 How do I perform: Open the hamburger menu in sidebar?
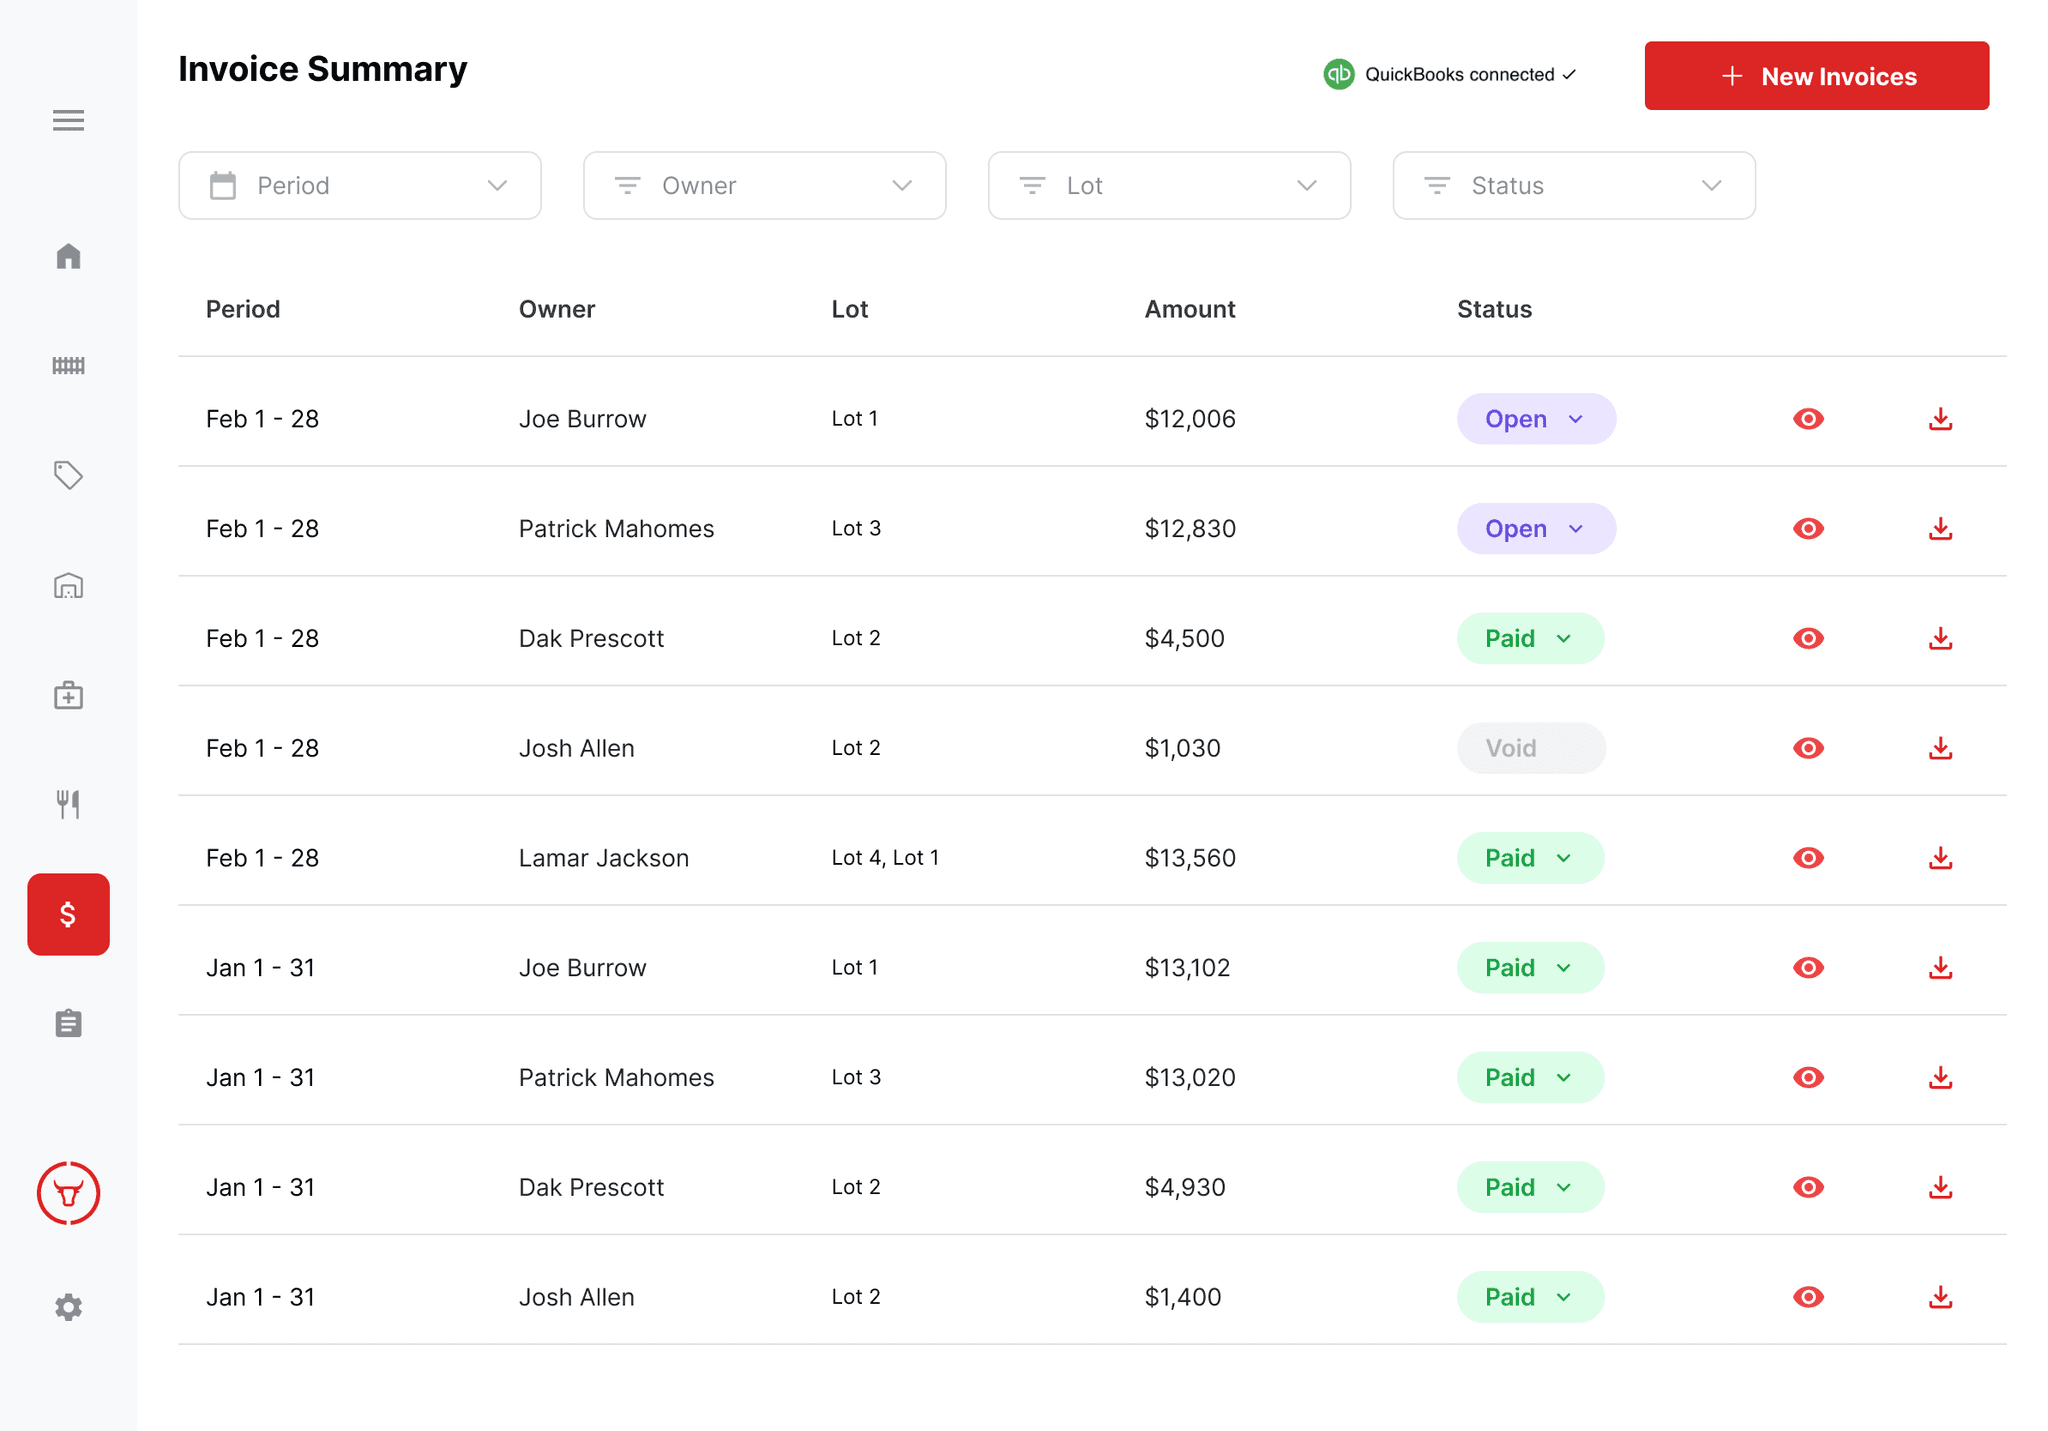[x=68, y=120]
